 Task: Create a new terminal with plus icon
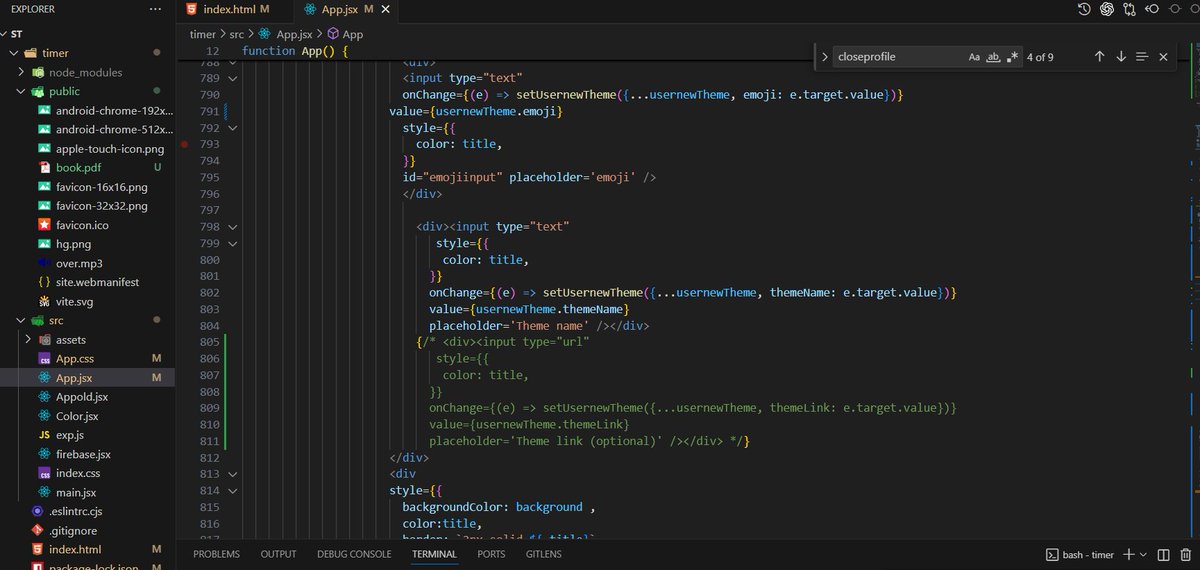pos(1127,554)
